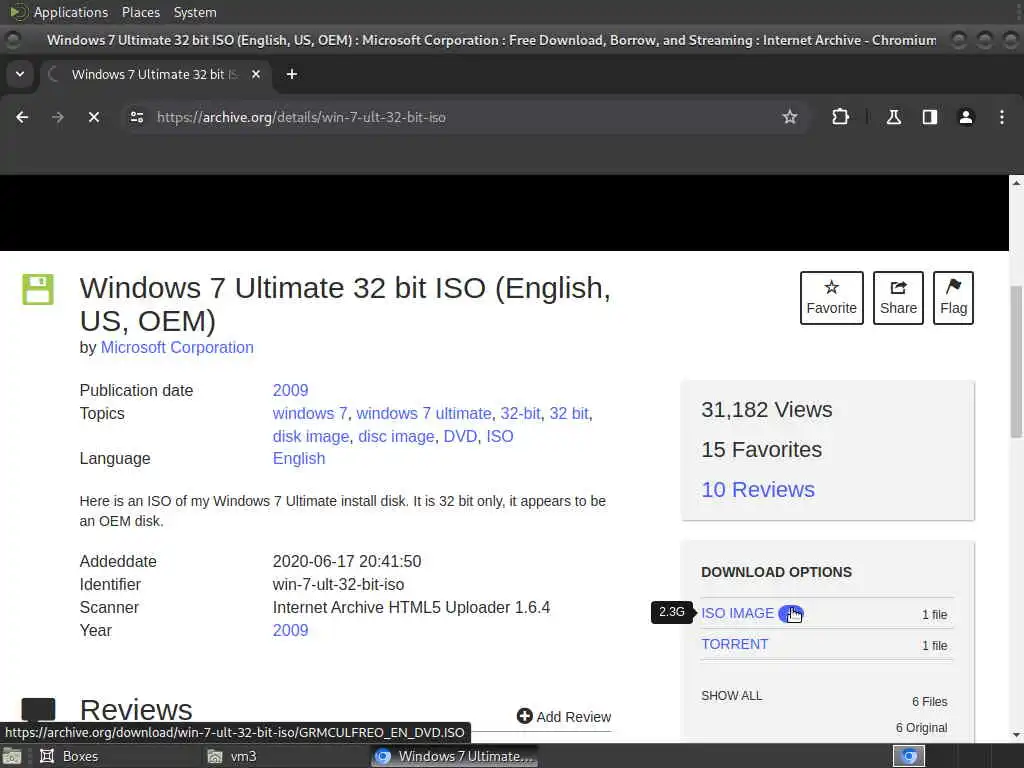Click the browser forward arrow
Screen dimensions: 1024x768
point(58,117)
